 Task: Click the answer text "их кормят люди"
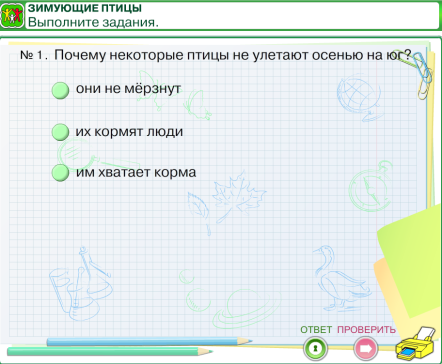pos(129,132)
